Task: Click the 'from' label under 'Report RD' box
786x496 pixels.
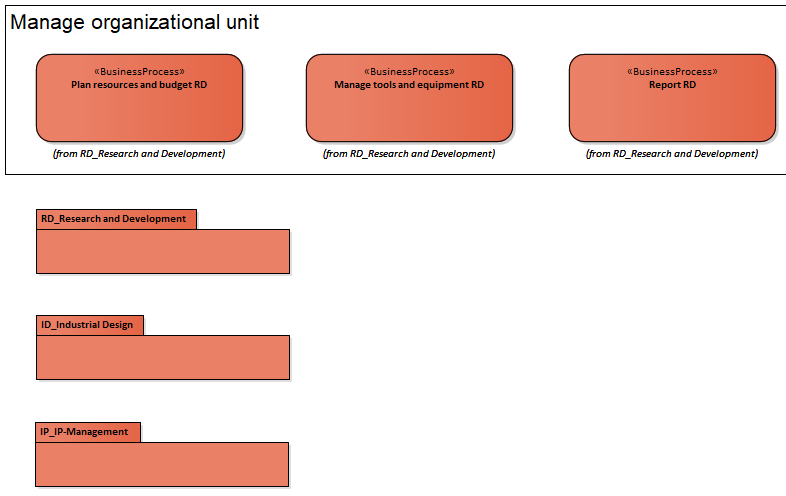Action: (x=672, y=154)
